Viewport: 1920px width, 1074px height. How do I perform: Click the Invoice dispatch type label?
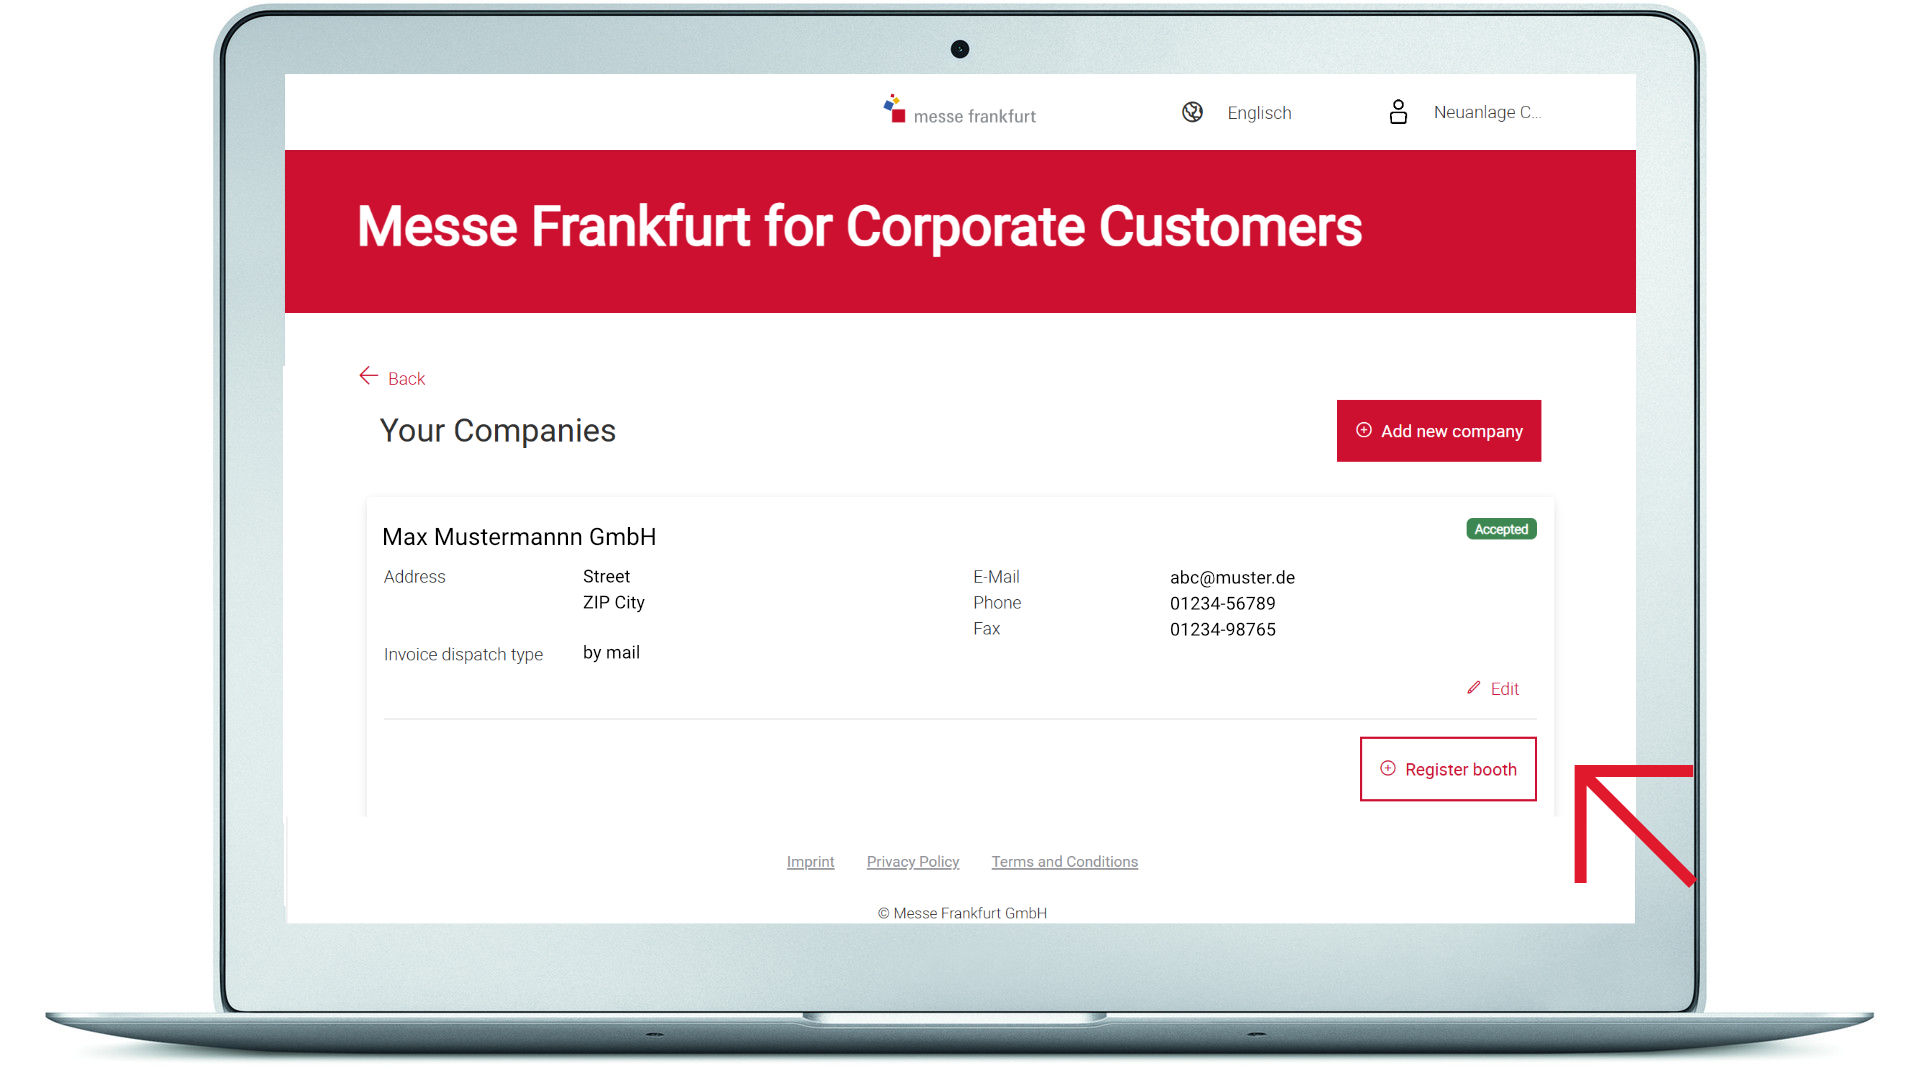pos(463,655)
